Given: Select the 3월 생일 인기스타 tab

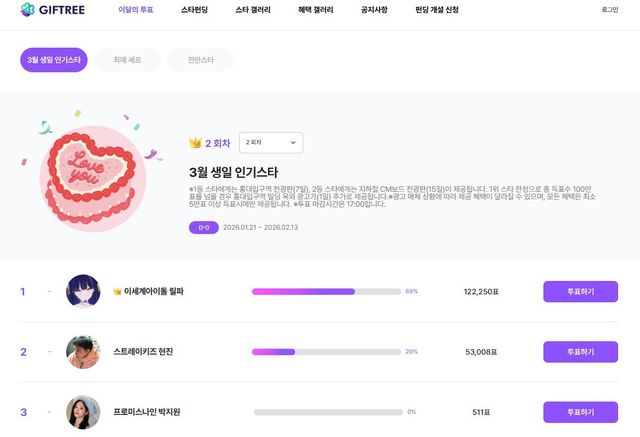Looking at the screenshot, I should coord(54,60).
